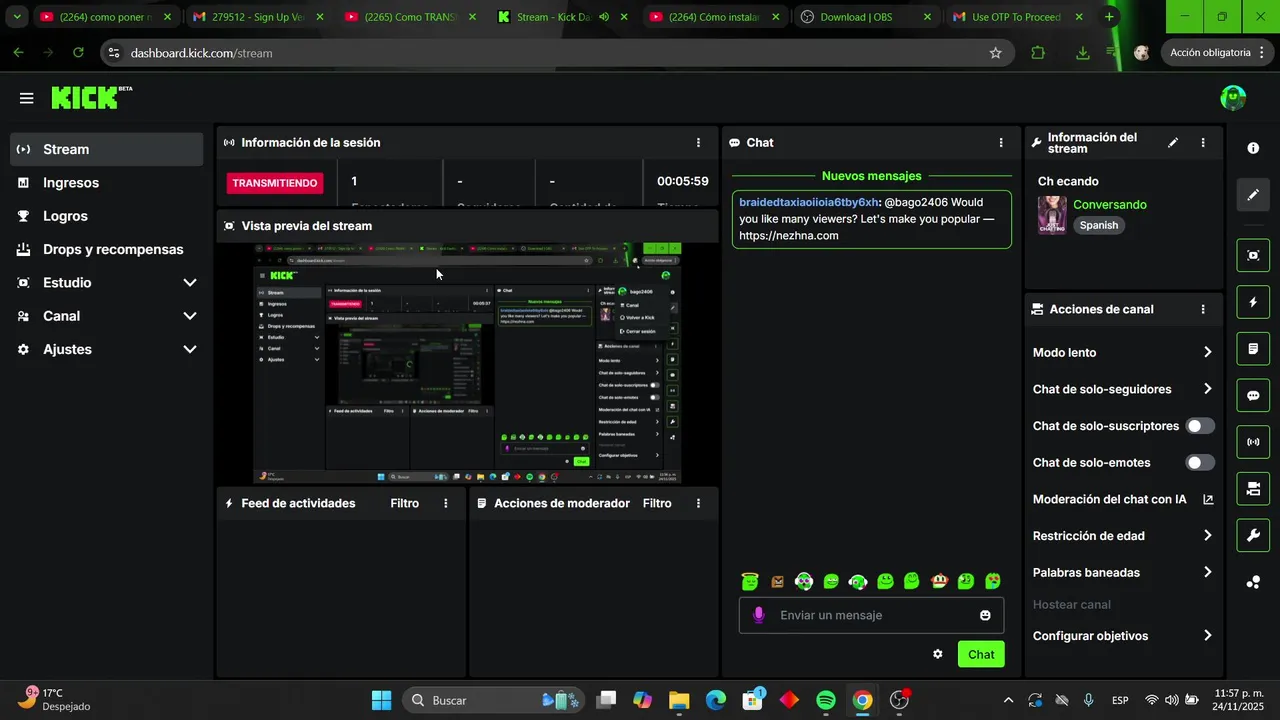Viewport: 1280px width, 720px height.
Task: Toggle the stream preview widget icon in right toolbar
Action: pyautogui.click(x=1253, y=255)
